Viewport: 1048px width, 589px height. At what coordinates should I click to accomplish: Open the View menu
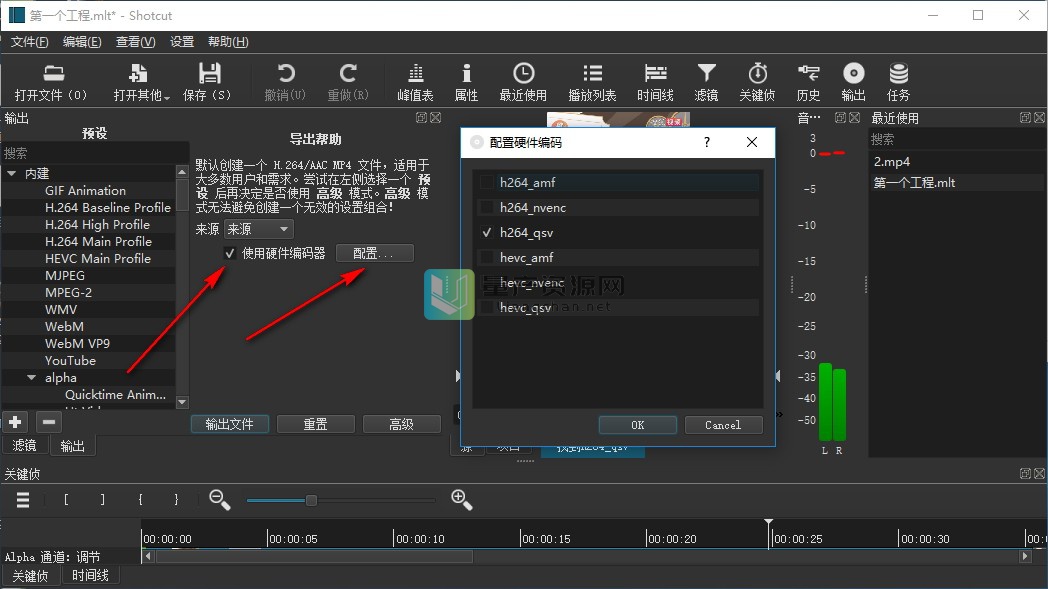(135, 41)
